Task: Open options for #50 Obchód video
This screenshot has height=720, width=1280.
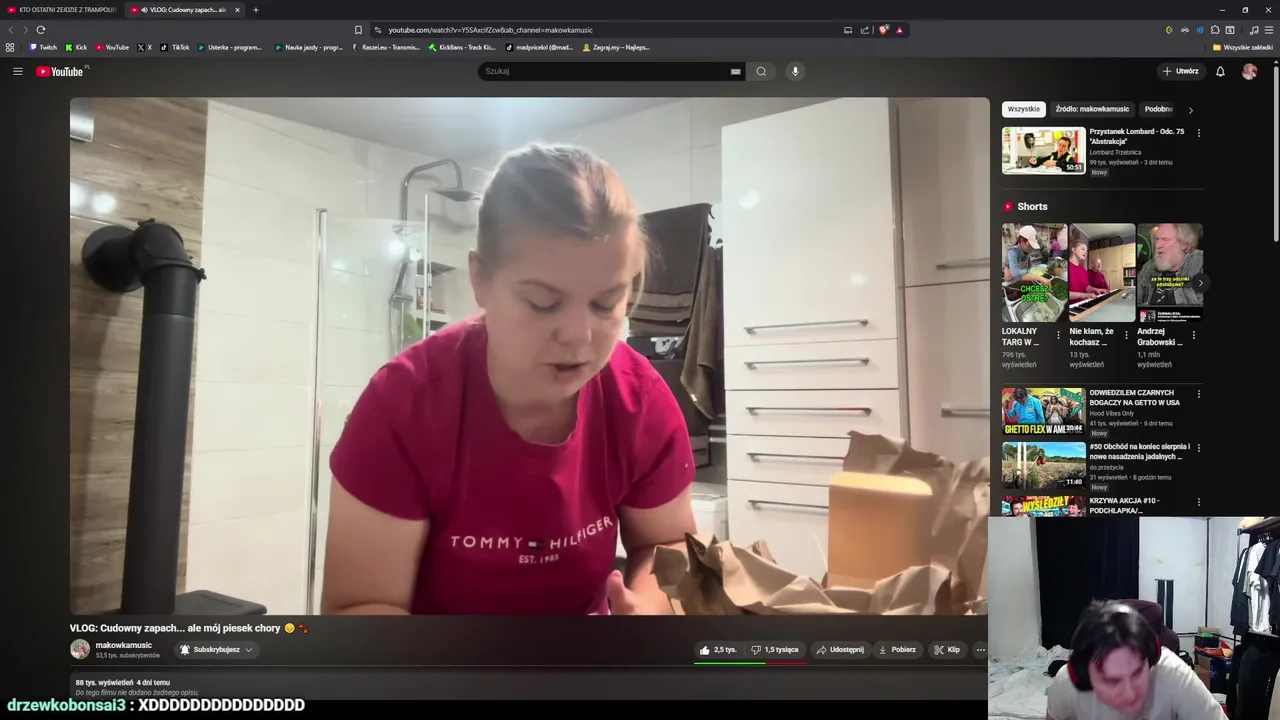Action: (1199, 448)
